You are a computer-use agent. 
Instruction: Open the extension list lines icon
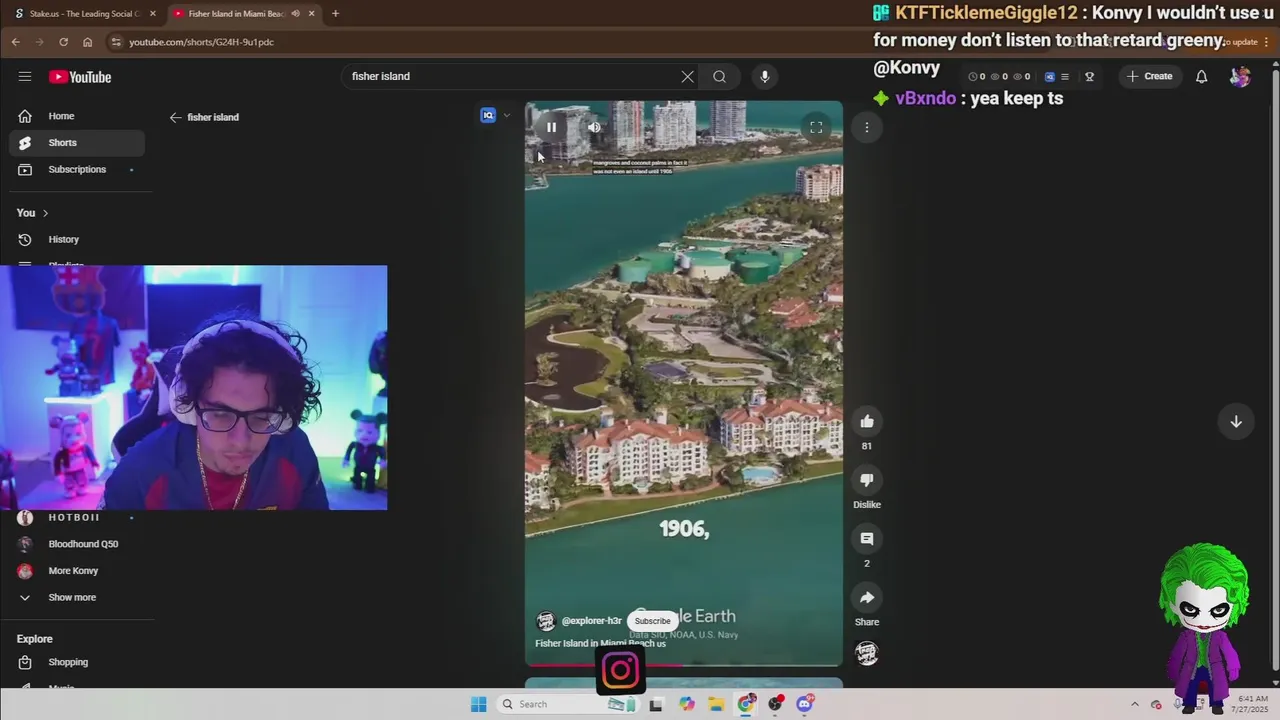click(1064, 76)
